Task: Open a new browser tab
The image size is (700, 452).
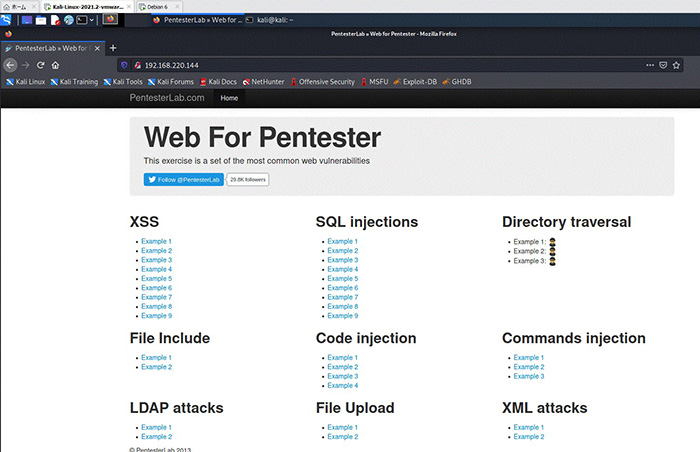Action: 112,48
